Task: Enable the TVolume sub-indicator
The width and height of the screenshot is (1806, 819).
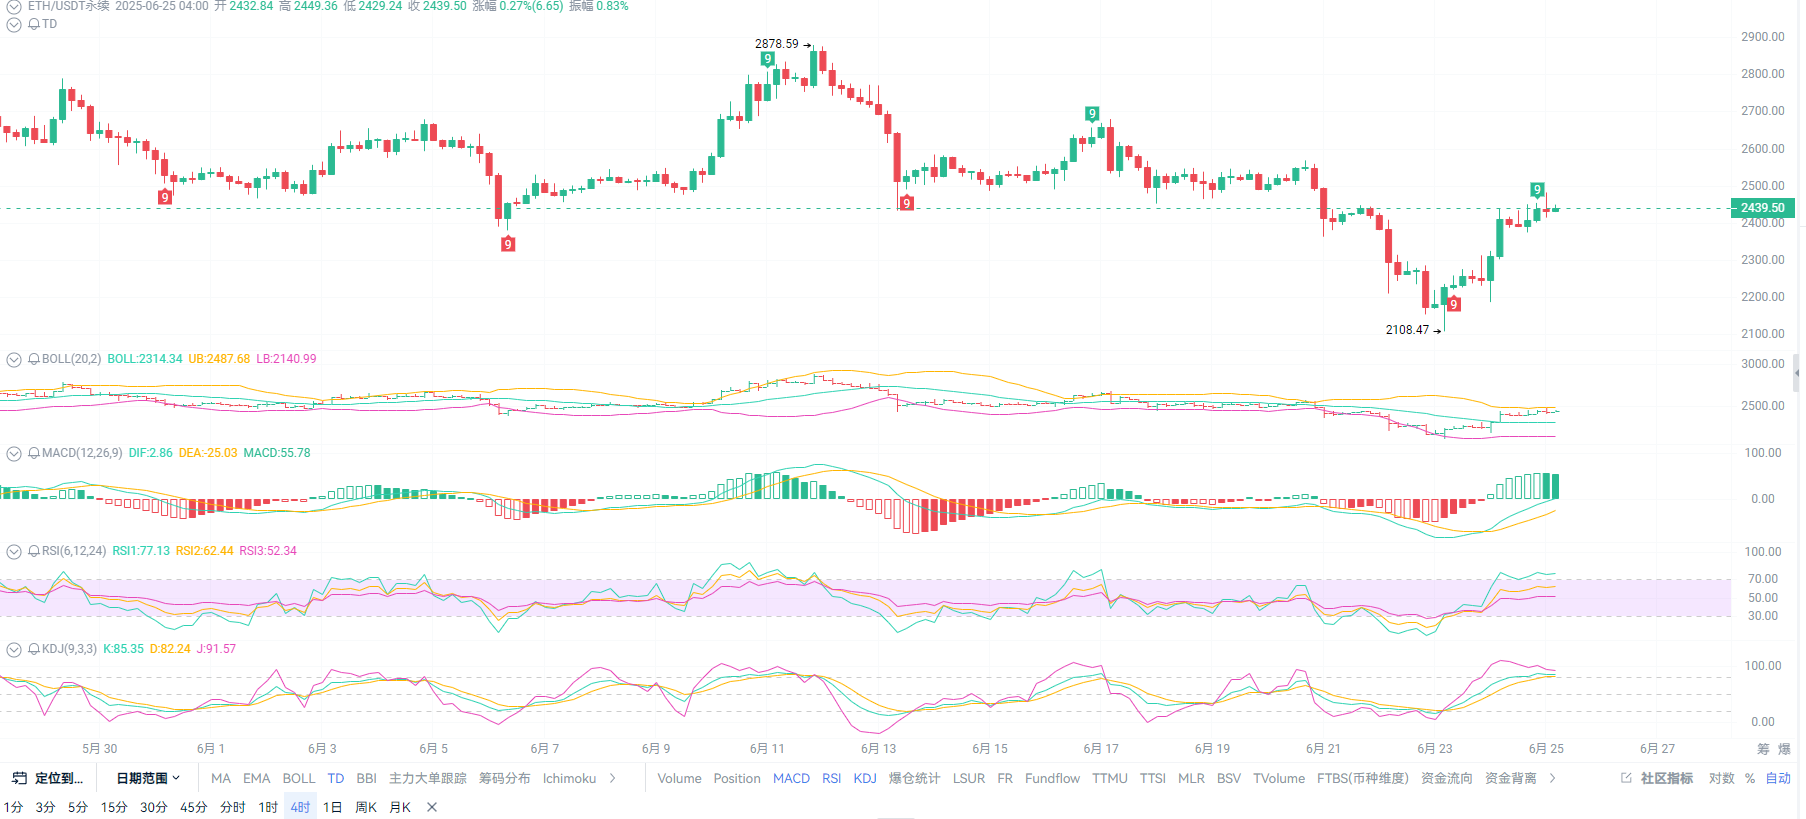Action: tap(1278, 778)
